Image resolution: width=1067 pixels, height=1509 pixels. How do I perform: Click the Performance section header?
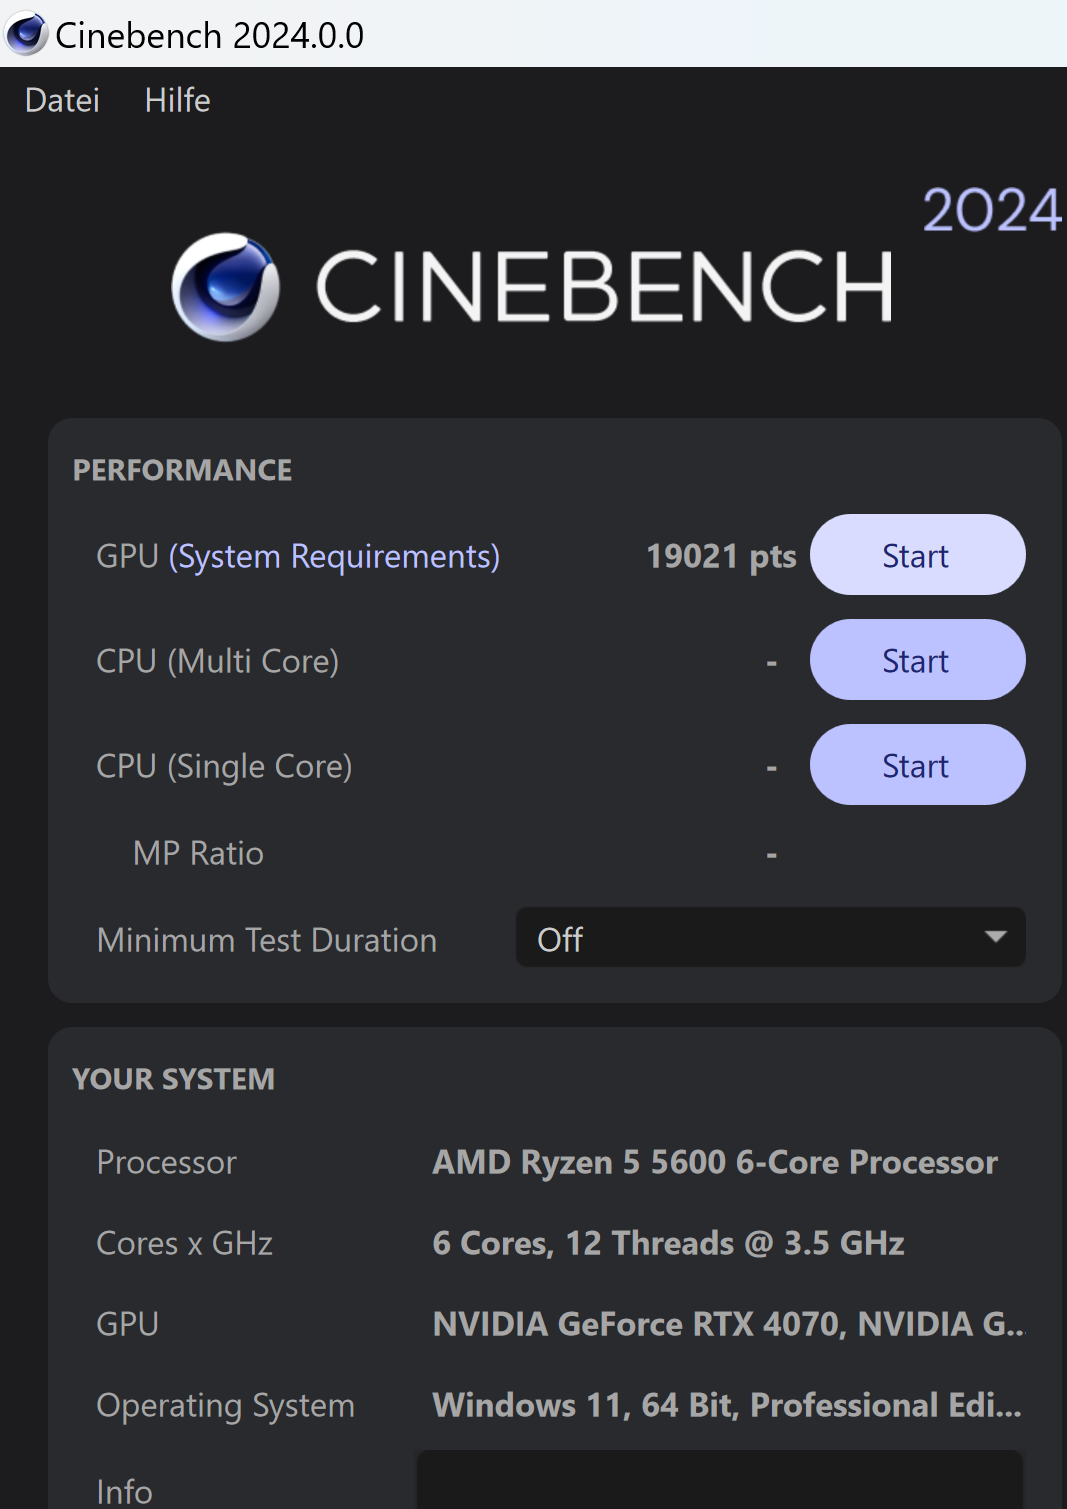point(181,469)
